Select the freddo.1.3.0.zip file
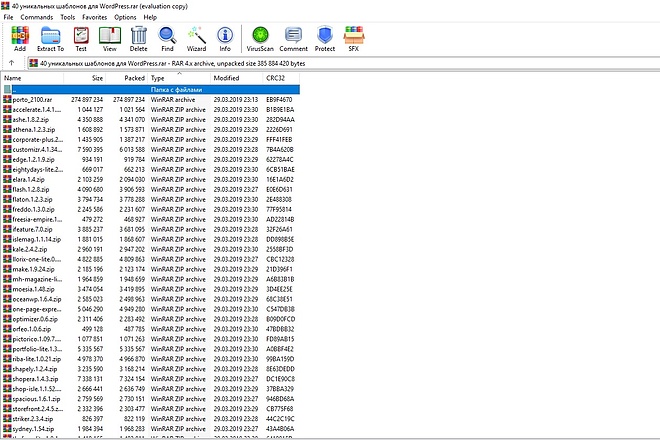The height and width of the screenshot is (440, 660). (x=33, y=209)
